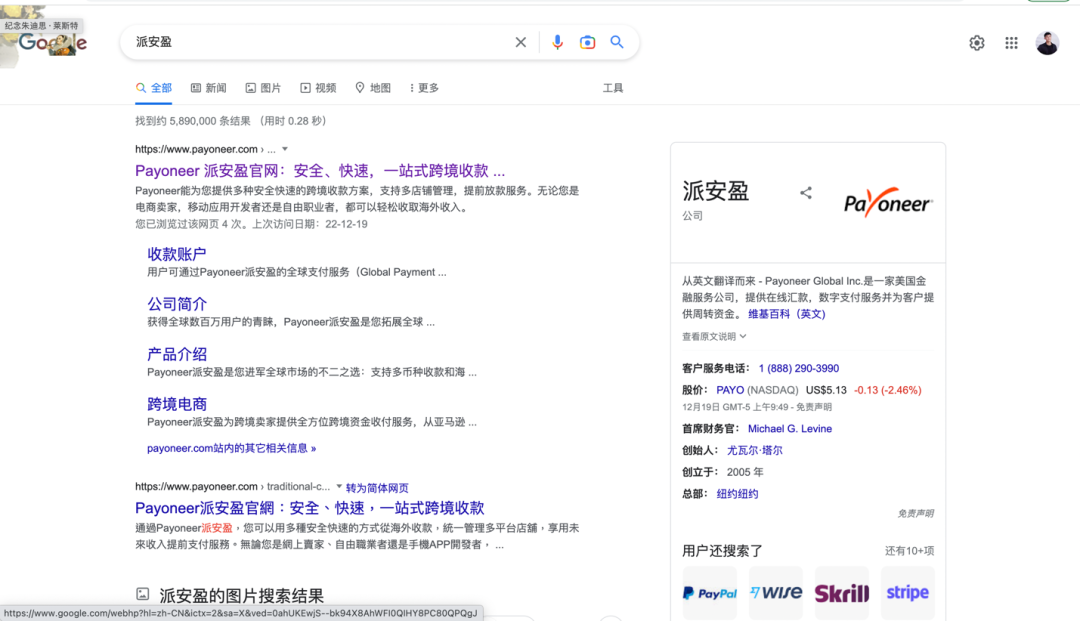This screenshot has width=1080, height=621.
Task: Open Google Lens camera search
Action: pos(587,42)
